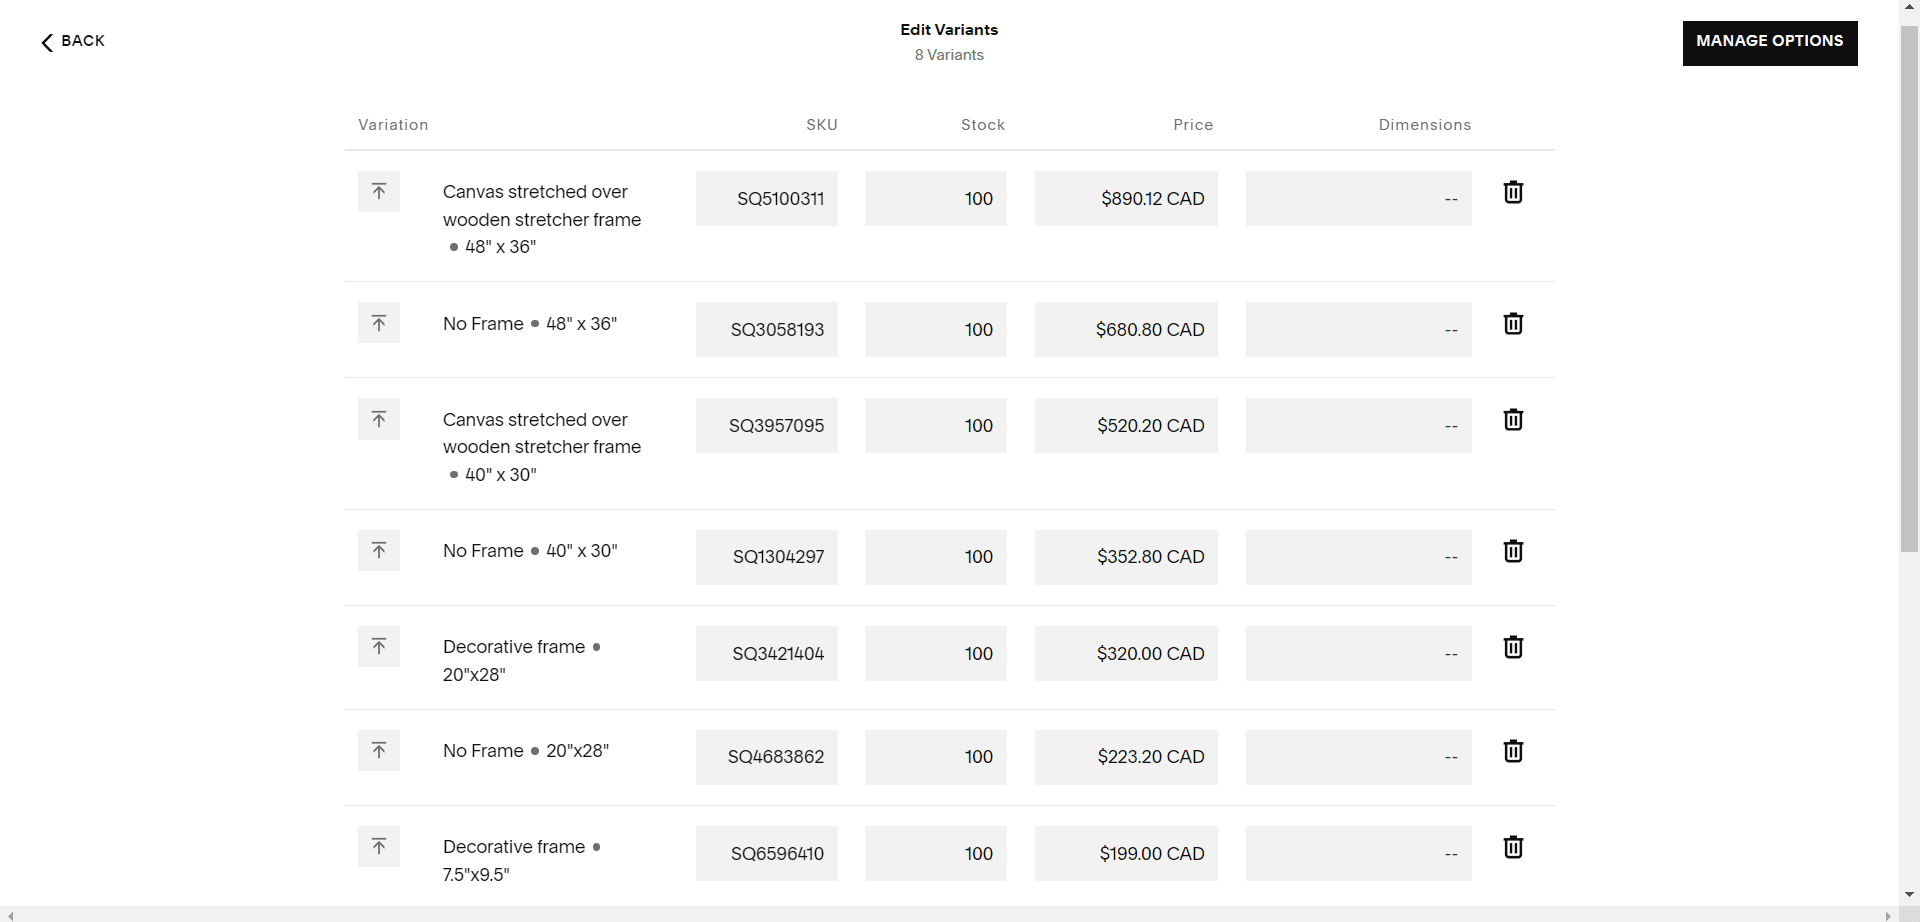Click the 8 Variants count text

pyautogui.click(x=949, y=55)
